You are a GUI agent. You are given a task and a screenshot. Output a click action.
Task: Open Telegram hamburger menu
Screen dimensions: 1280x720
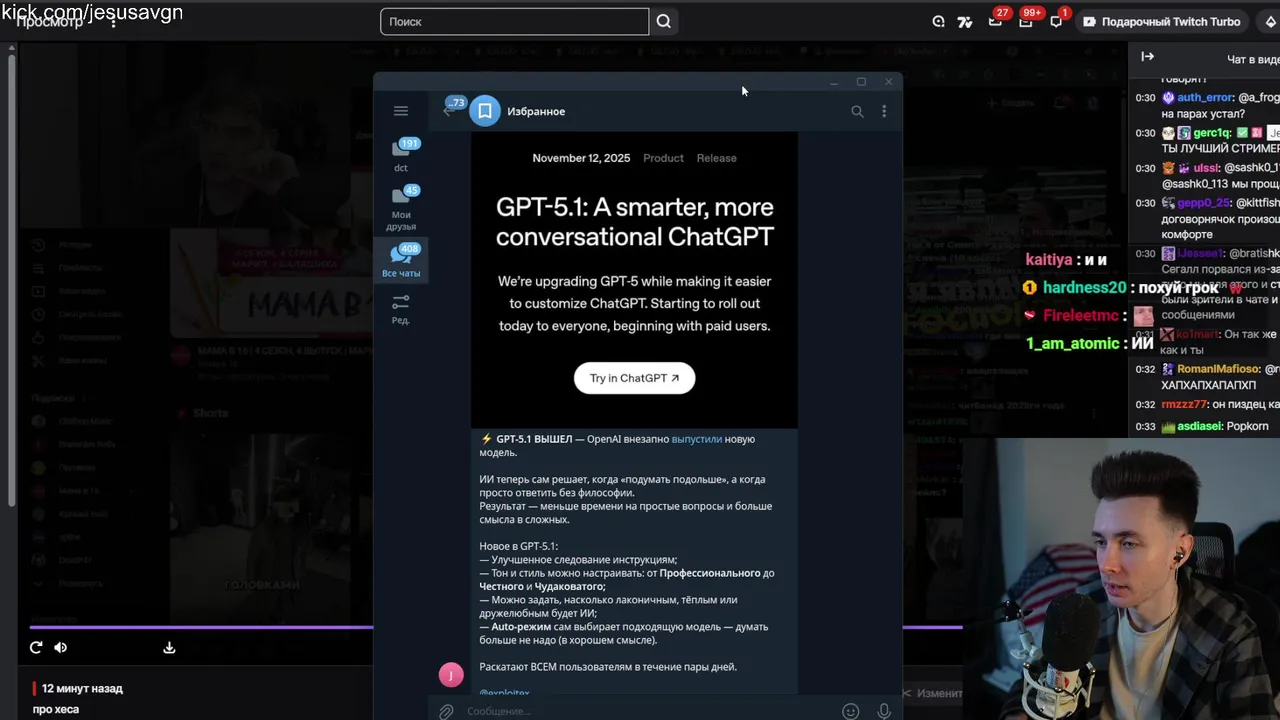(401, 111)
